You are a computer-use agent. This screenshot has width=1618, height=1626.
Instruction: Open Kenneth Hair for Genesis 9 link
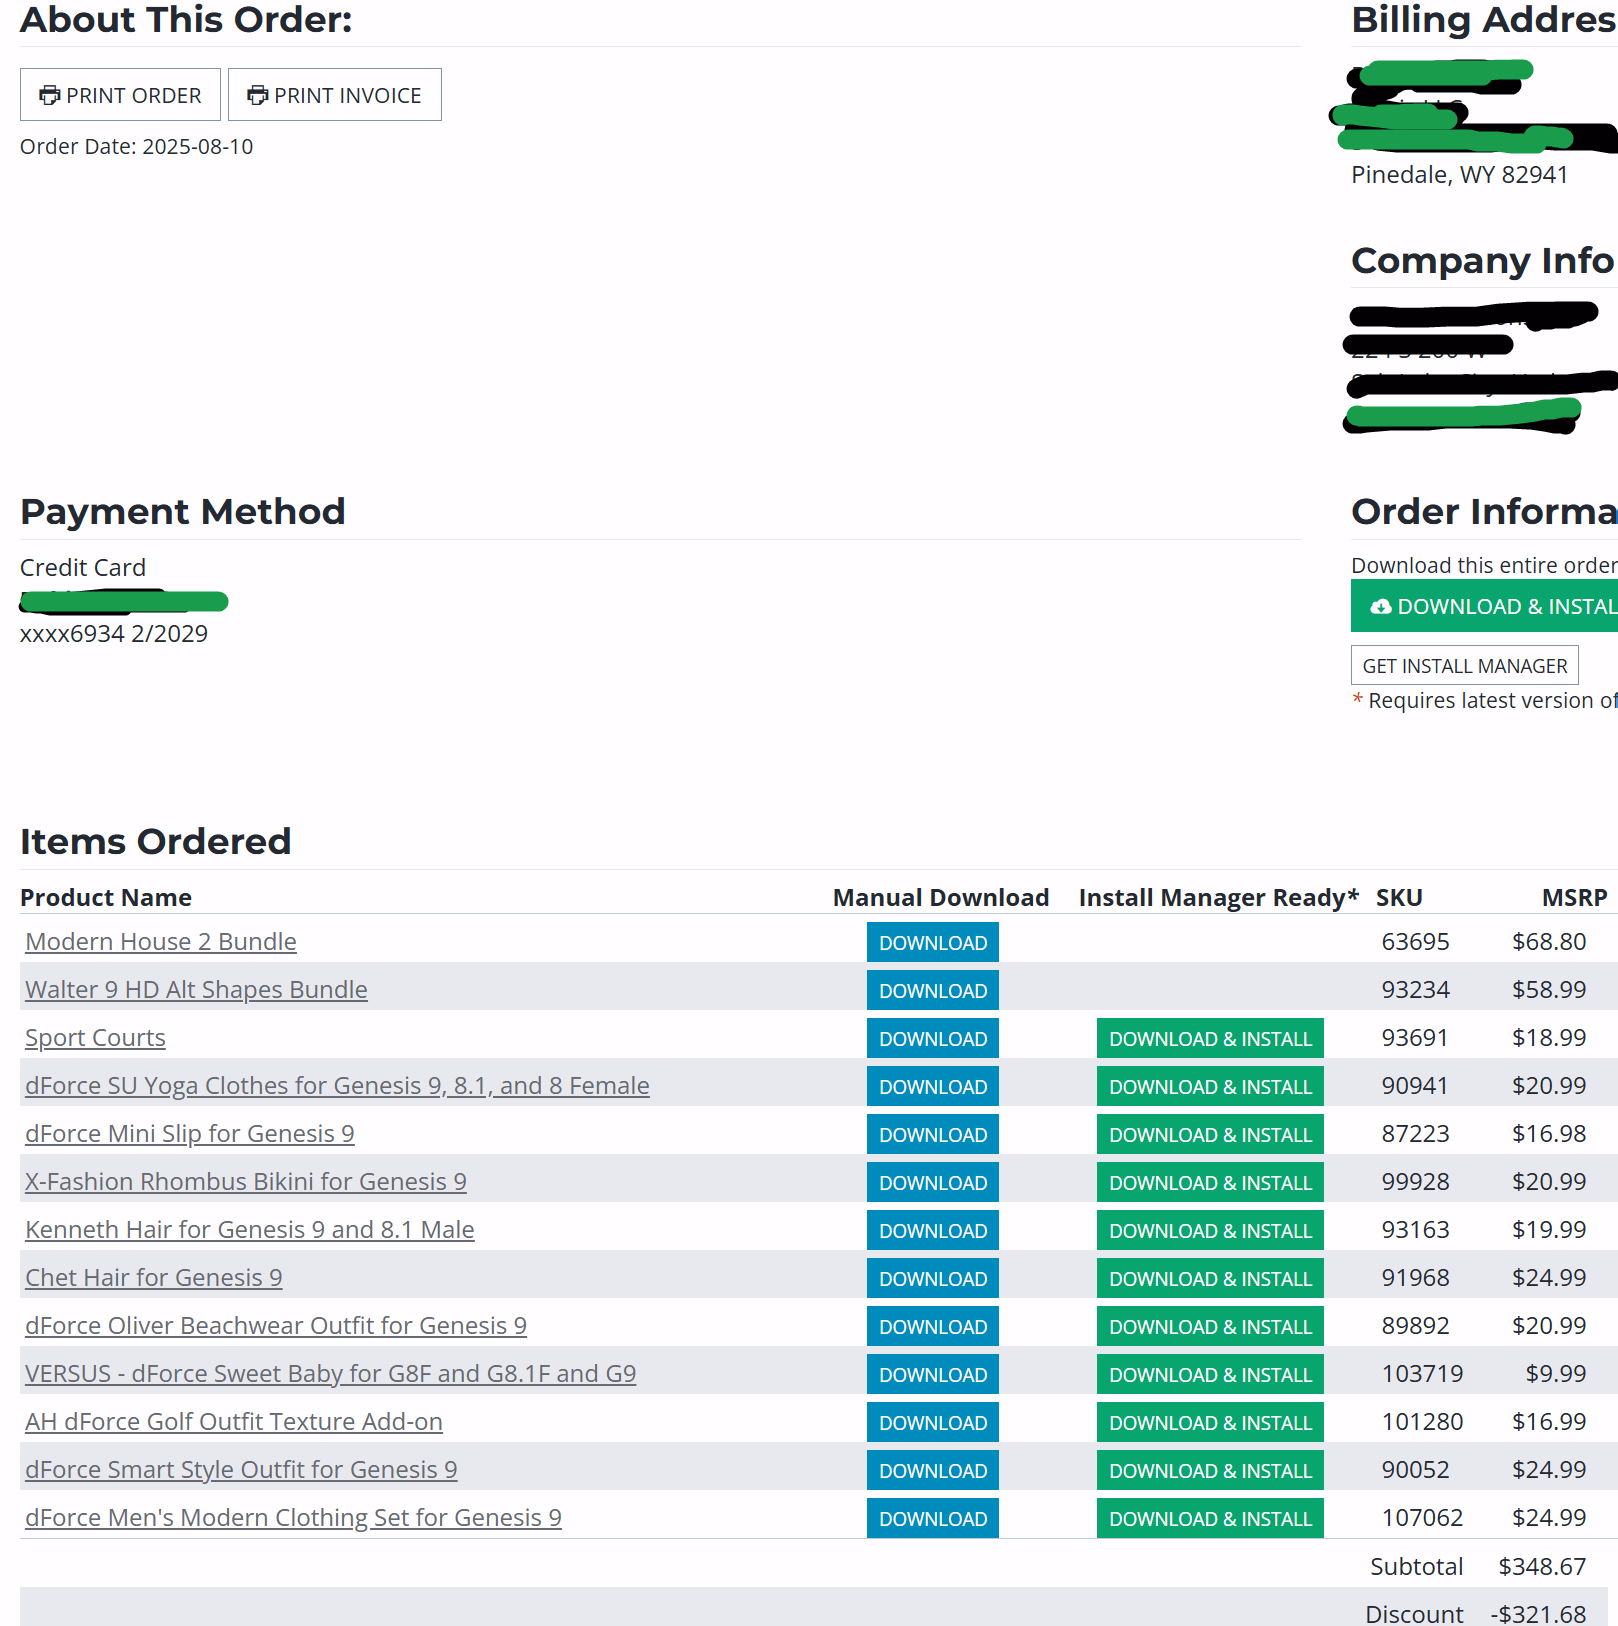tap(250, 1230)
